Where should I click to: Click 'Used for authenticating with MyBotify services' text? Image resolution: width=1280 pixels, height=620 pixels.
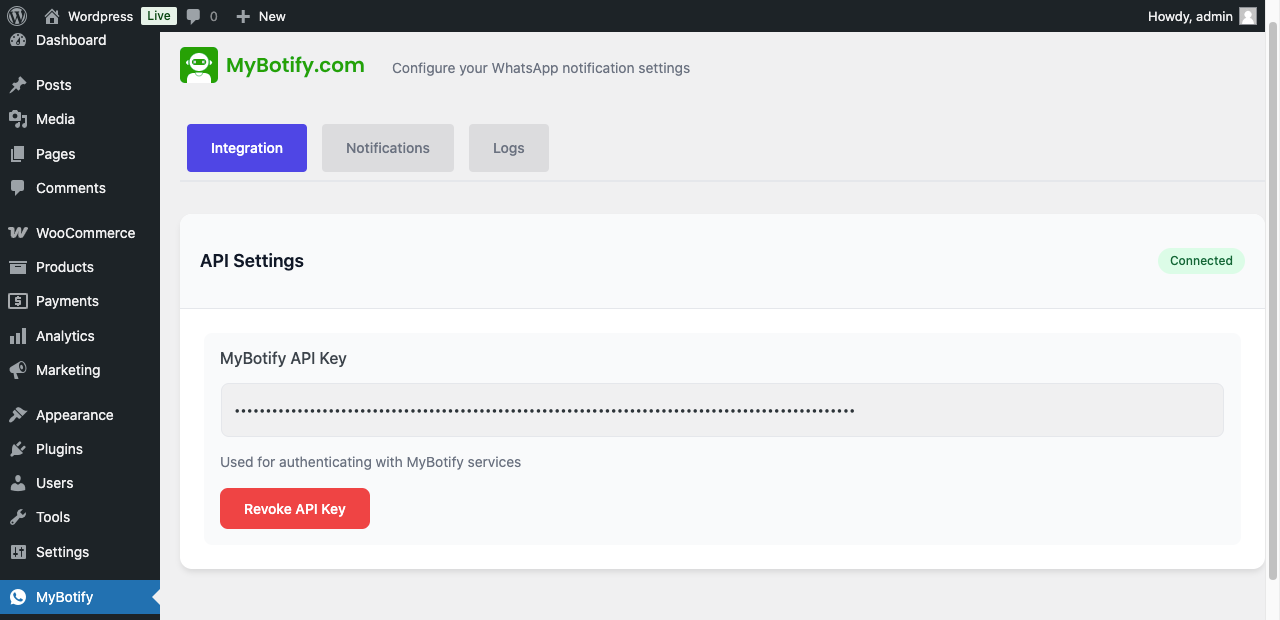click(370, 462)
